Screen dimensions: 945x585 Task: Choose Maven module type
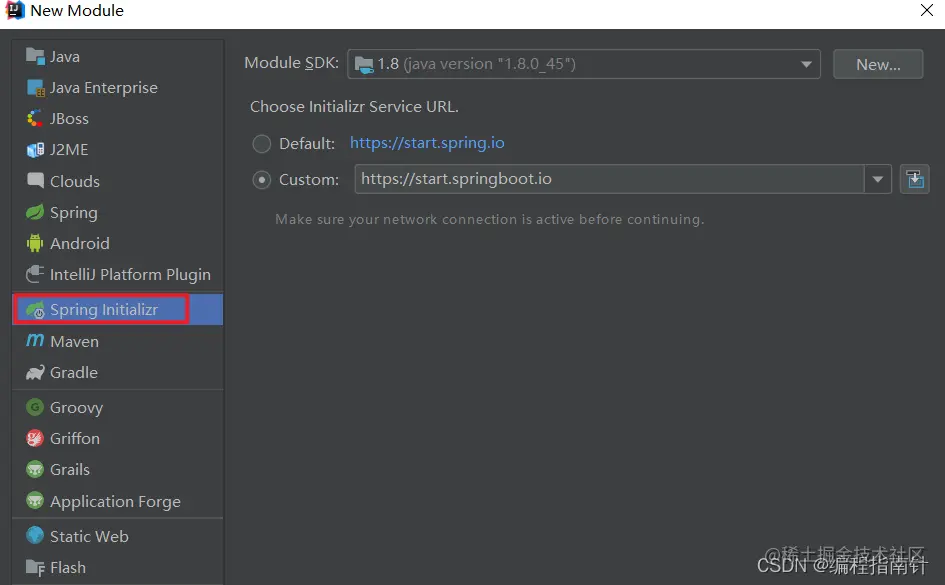[x=118, y=341]
